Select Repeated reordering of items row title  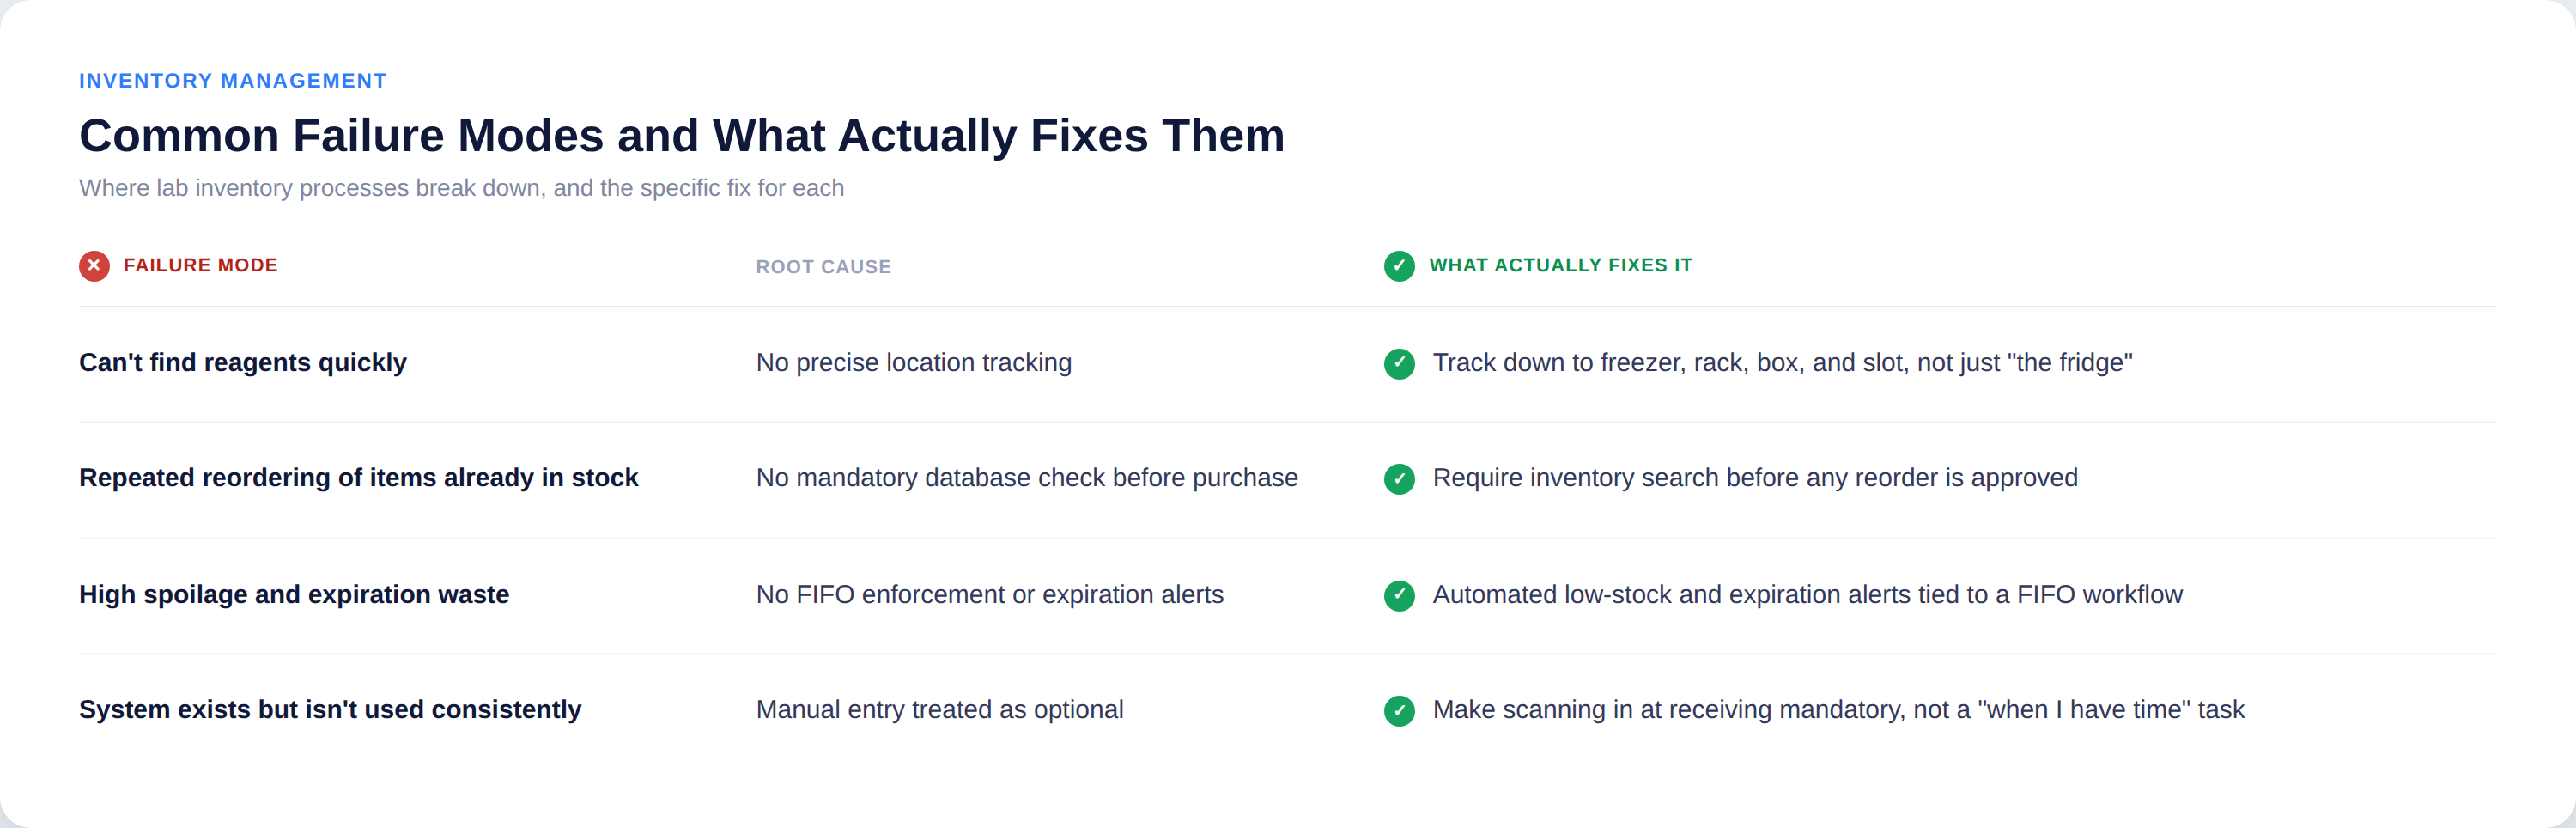pyautogui.click(x=358, y=477)
